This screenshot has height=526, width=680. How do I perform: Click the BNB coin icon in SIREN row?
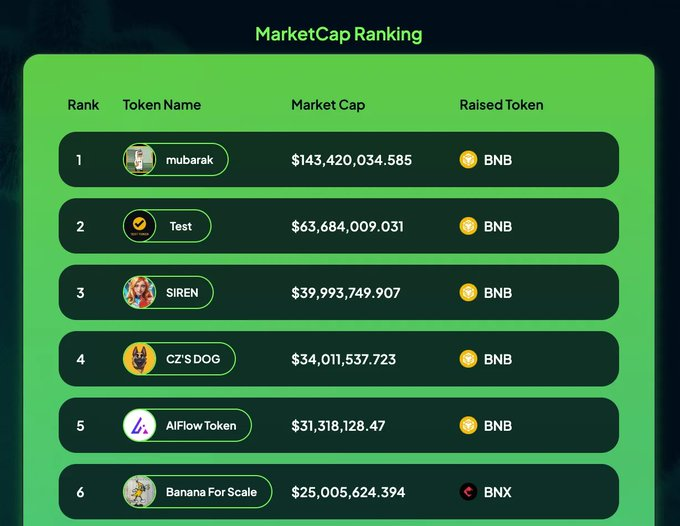point(468,293)
